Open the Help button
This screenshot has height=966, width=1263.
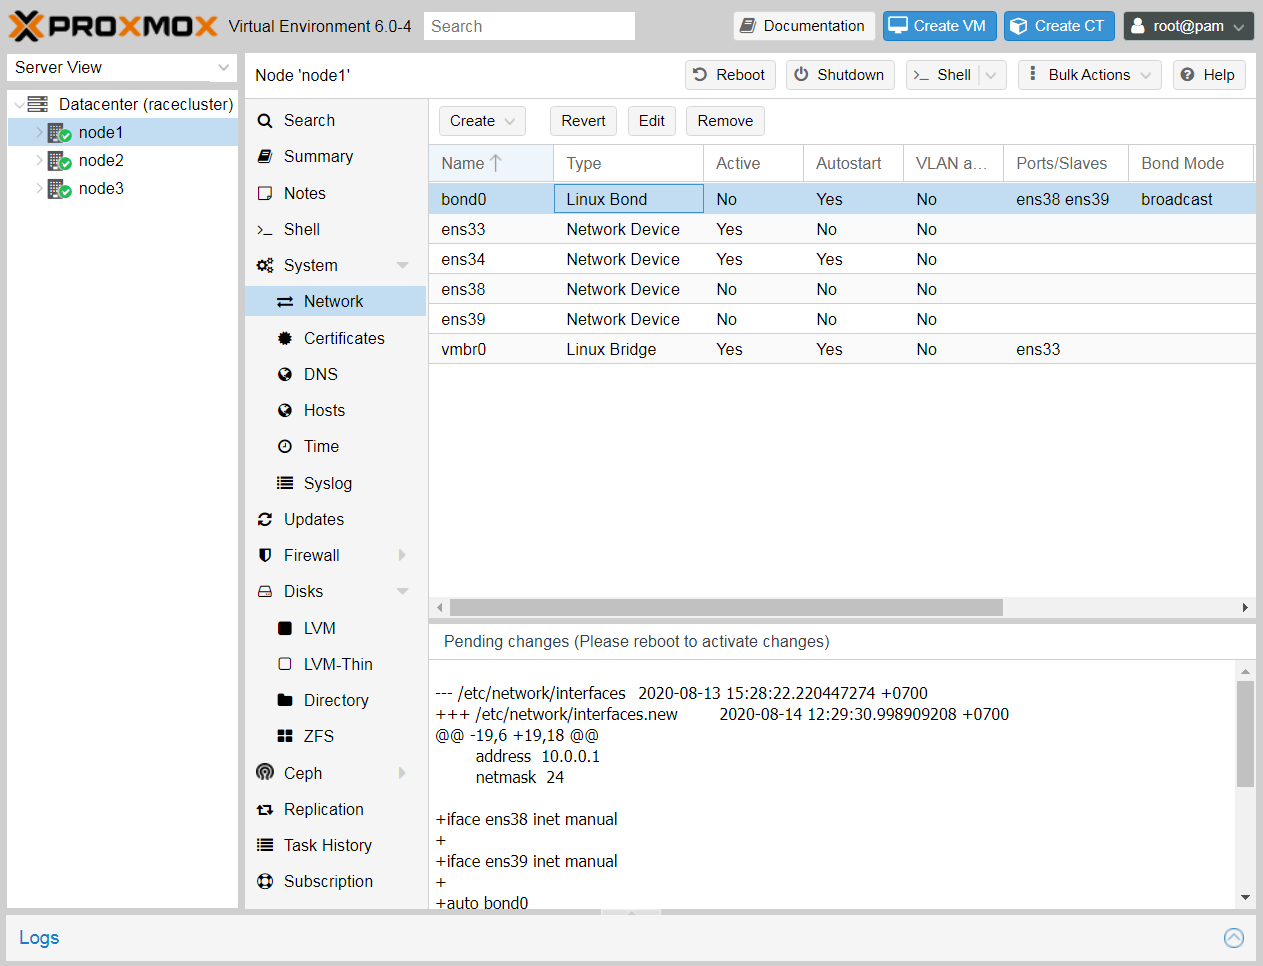tap(1208, 75)
